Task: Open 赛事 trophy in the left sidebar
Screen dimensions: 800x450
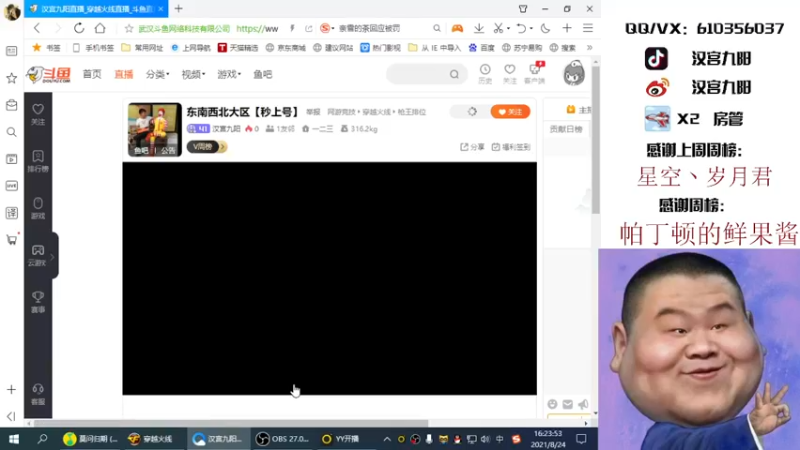Action: [38, 302]
